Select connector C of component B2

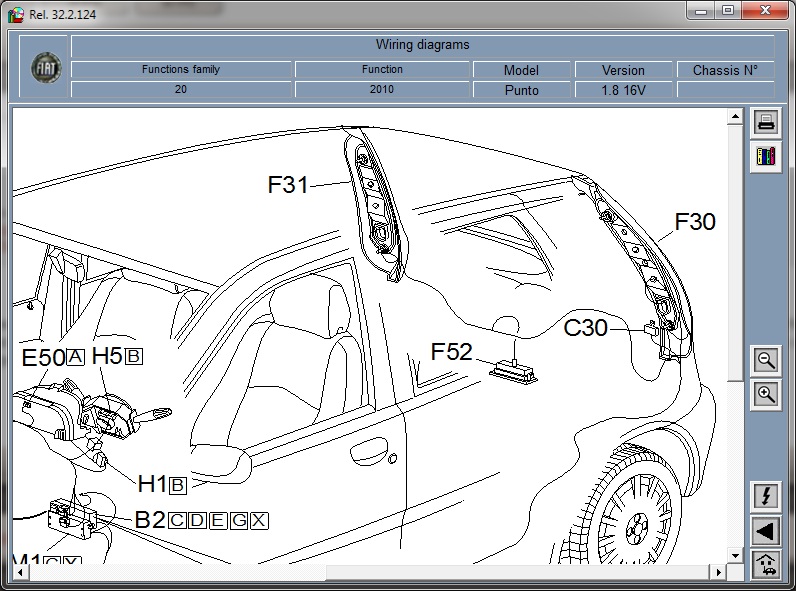tap(177, 520)
